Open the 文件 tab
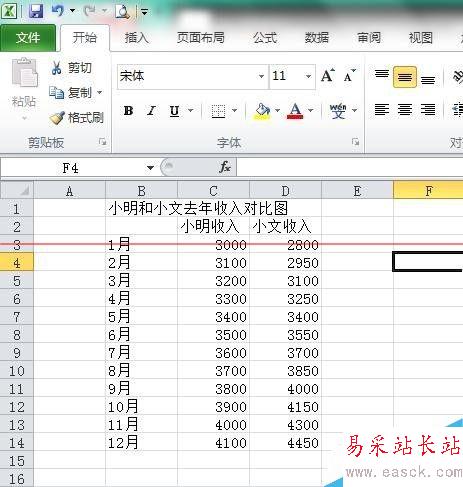 pyautogui.click(x=28, y=38)
